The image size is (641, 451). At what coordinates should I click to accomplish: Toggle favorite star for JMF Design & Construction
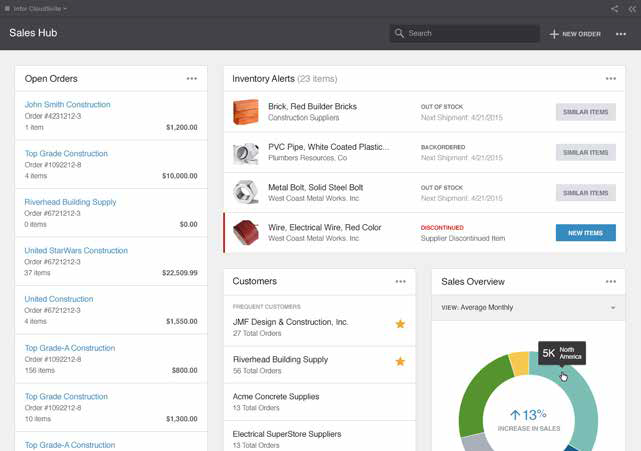coord(400,324)
